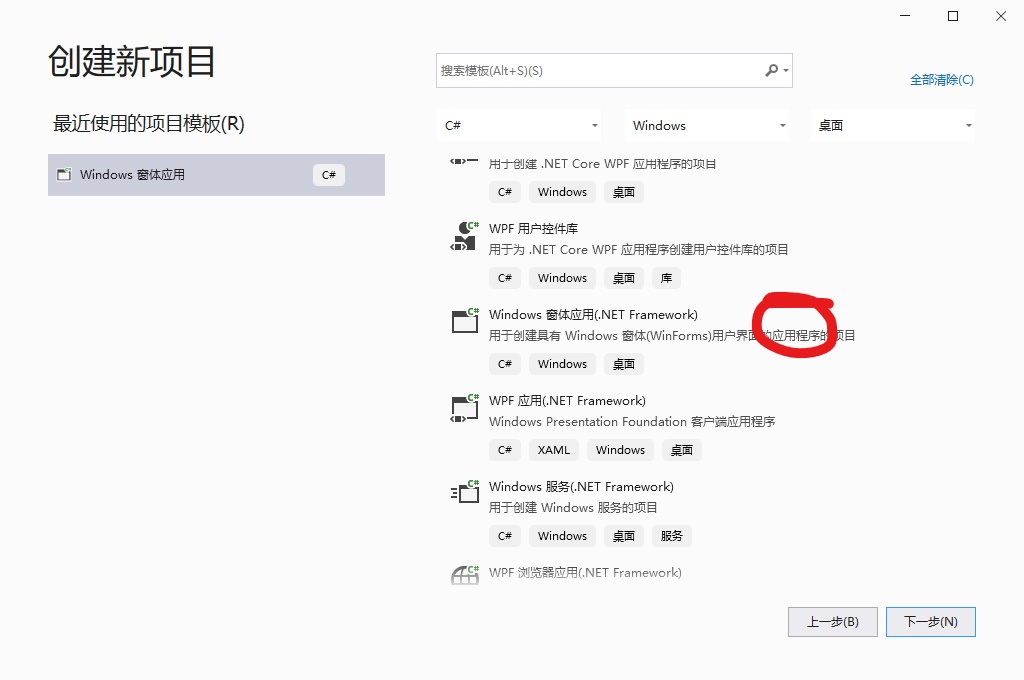Image resolution: width=1024 pixels, height=680 pixels.
Task: Click description "用于创建 Windows 服务的项目"
Action: (573, 508)
